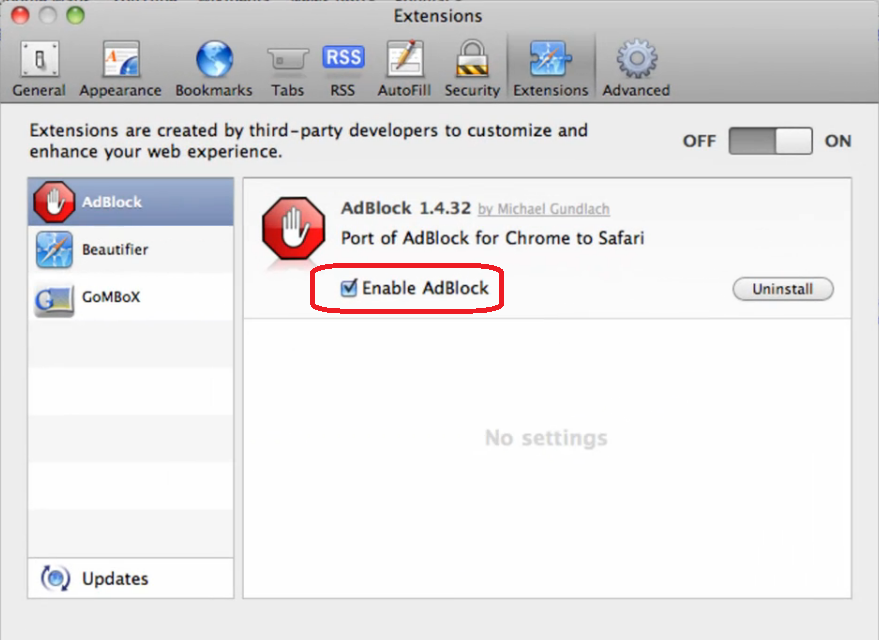Uncheck the Enable AdBlock checkbox
This screenshot has width=879, height=640.
tap(349, 289)
